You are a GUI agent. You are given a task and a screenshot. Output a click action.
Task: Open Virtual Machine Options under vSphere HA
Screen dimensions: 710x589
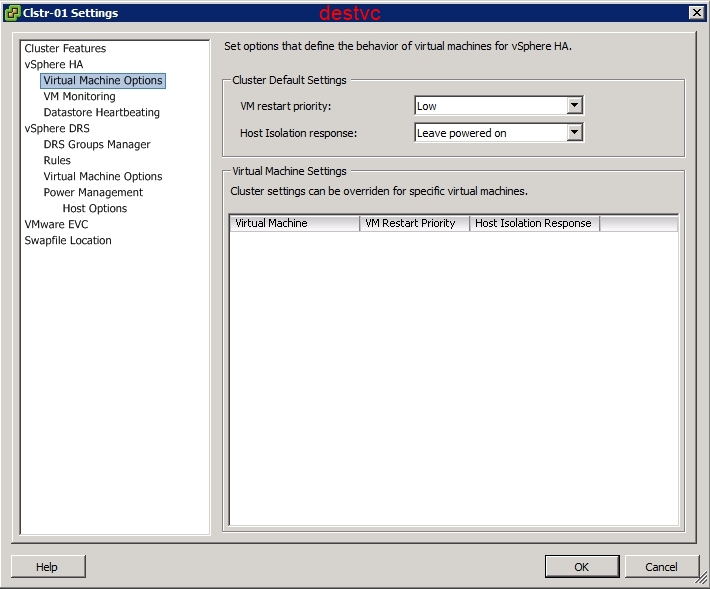tap(103, 81)
